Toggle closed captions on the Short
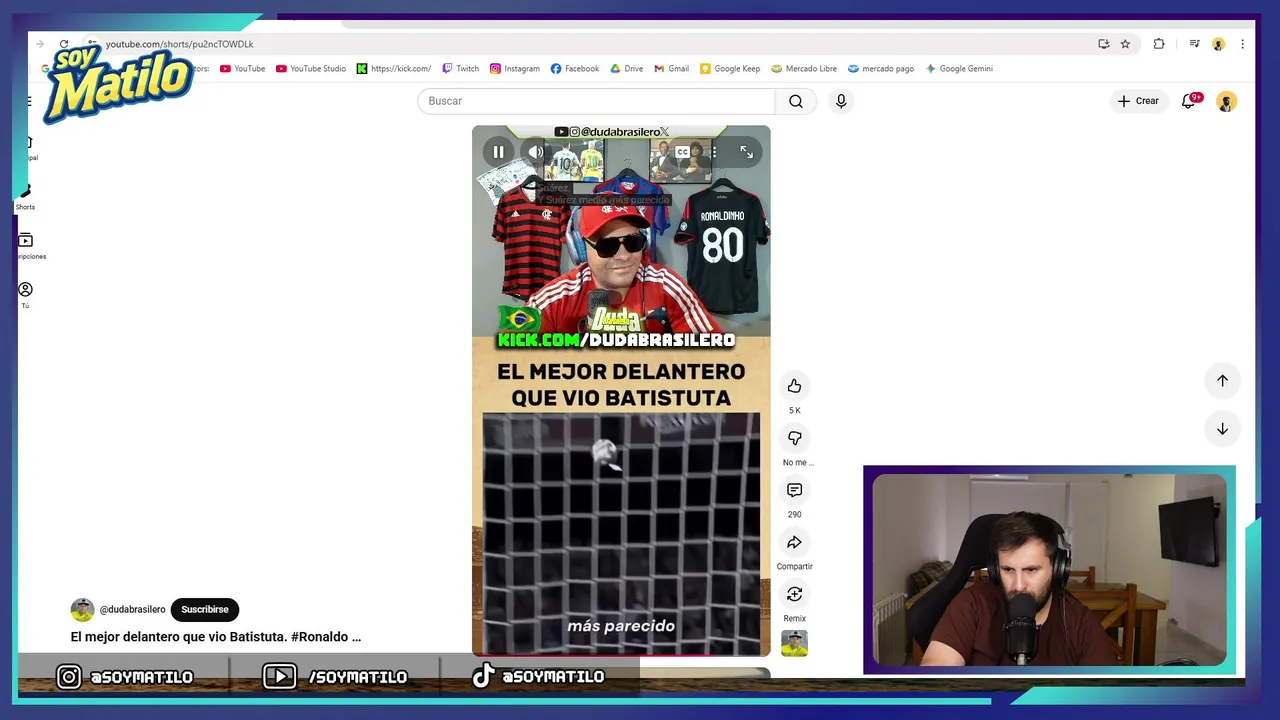Viewport: 1280px width, 720px height. click(x=682, y=152)
